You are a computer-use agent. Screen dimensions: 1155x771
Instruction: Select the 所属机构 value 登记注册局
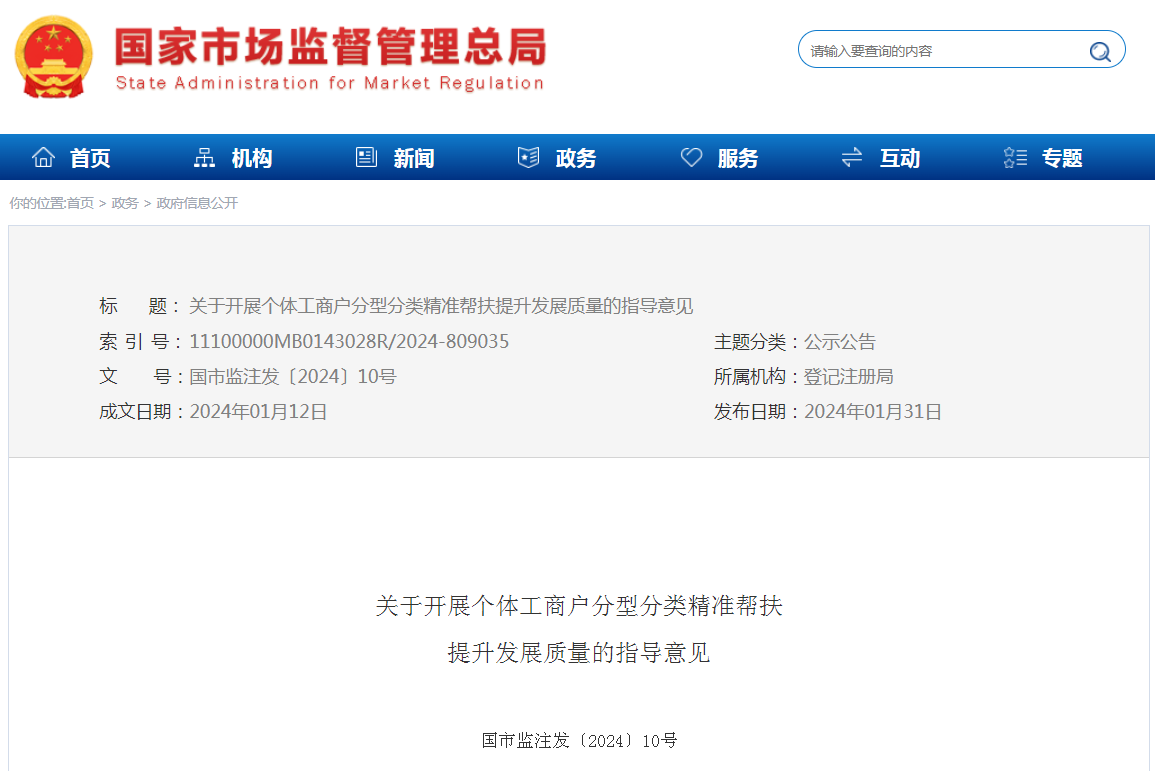[x=849, y=376]
